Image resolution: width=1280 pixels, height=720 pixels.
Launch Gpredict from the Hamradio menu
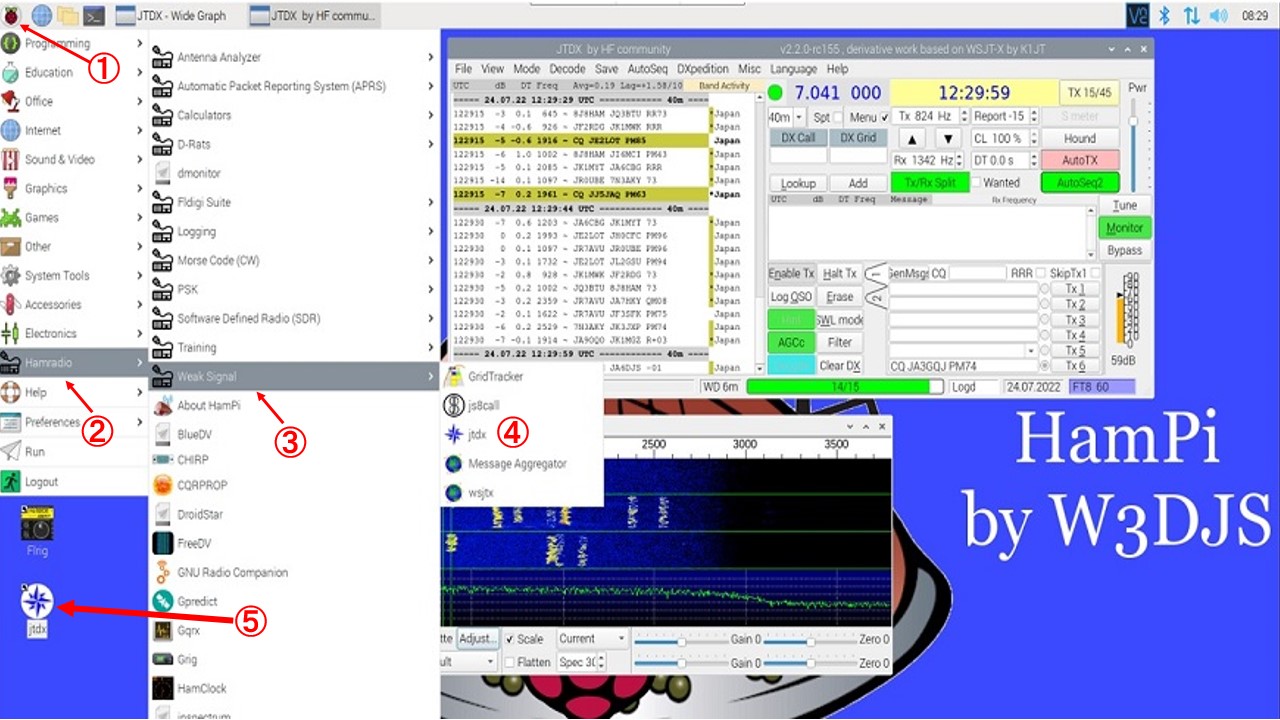tap(294, 601)
